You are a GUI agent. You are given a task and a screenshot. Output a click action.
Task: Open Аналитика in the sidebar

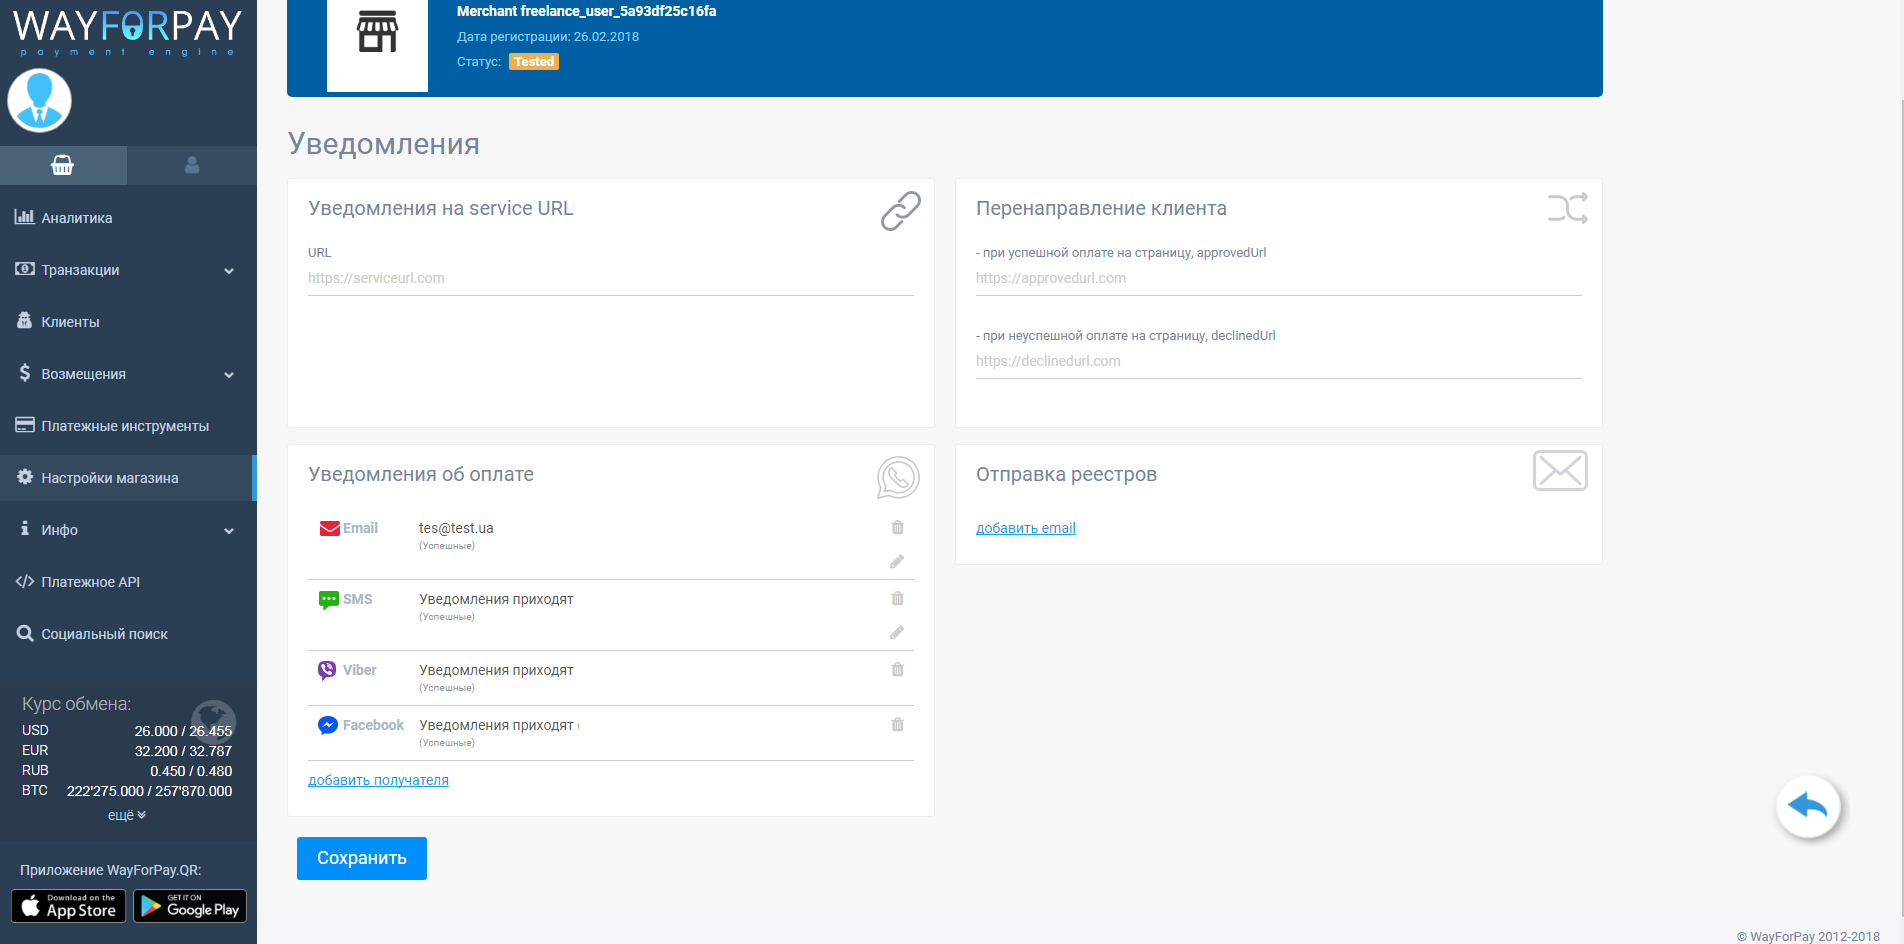pos(77,218)
